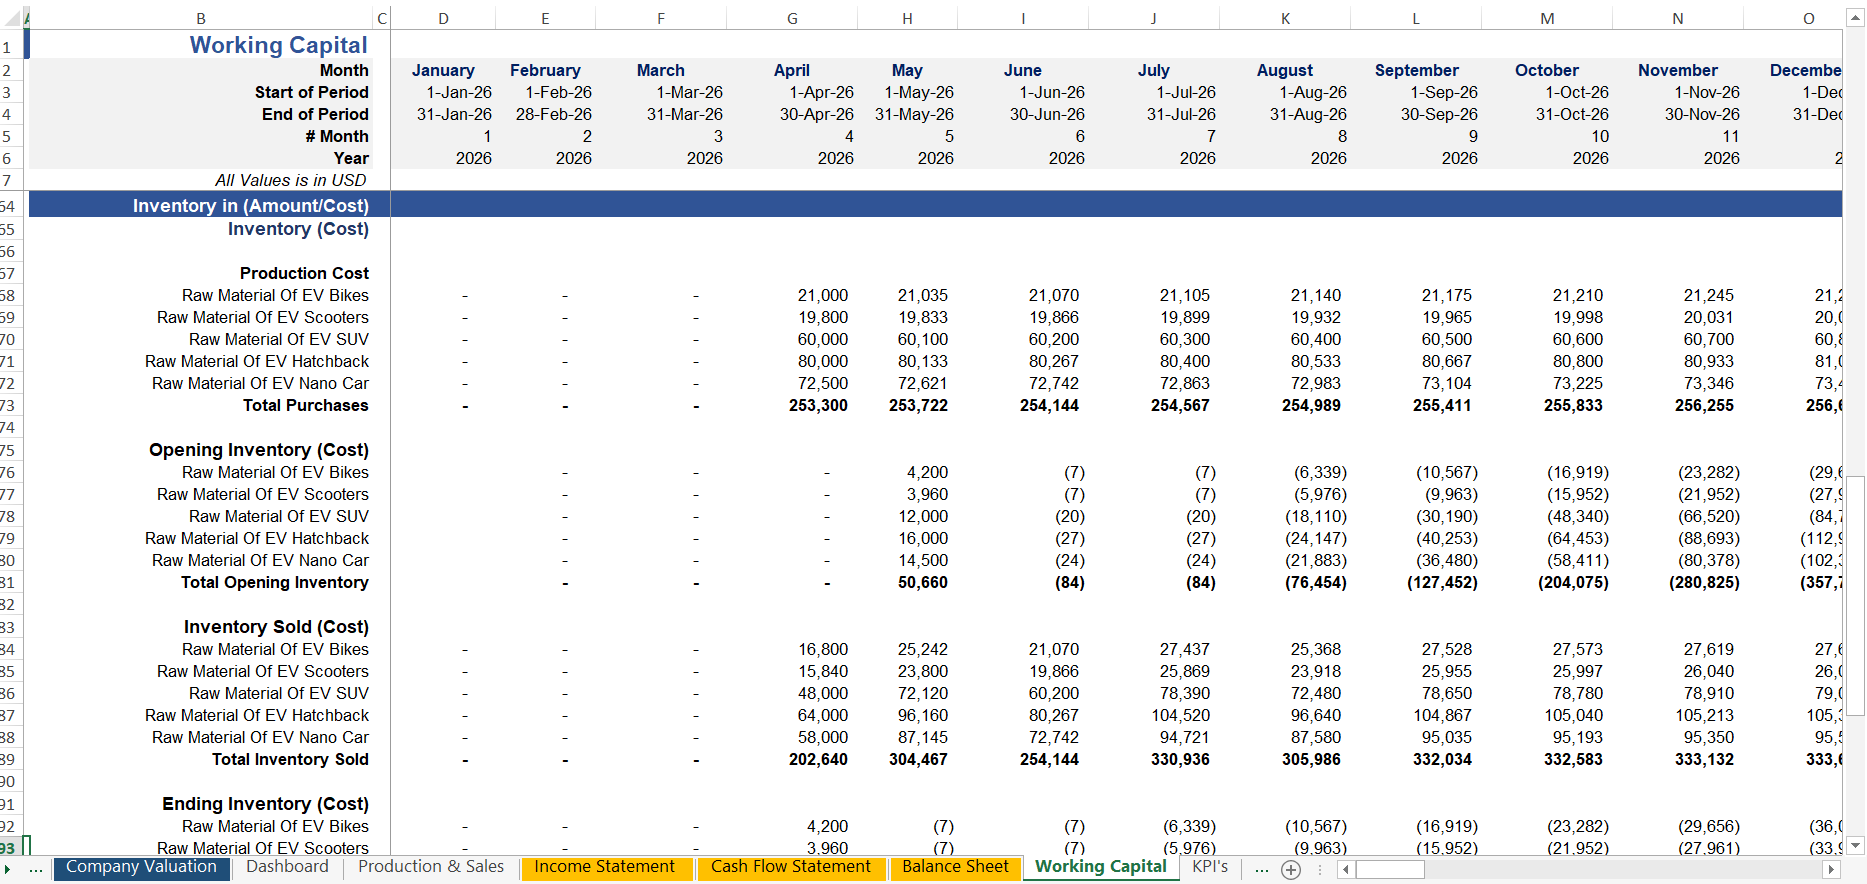
Task: Show hidden sheets left via ellipsis
Action: (36, 870)
